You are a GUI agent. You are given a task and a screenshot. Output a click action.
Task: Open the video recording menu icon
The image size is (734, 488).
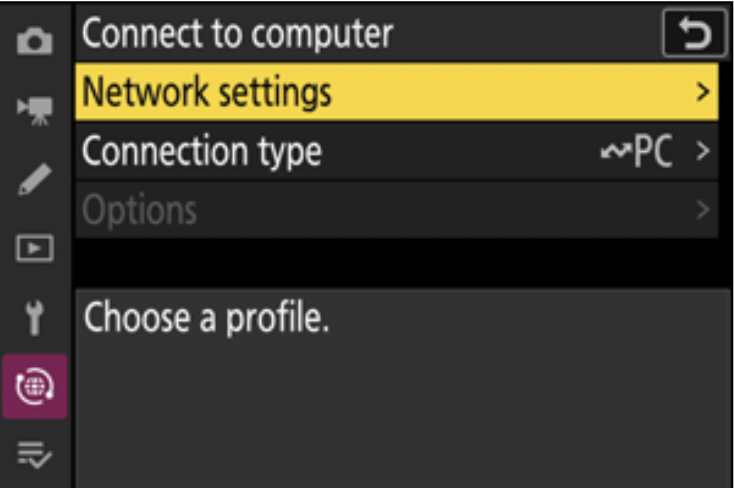(x=35, y=111)
